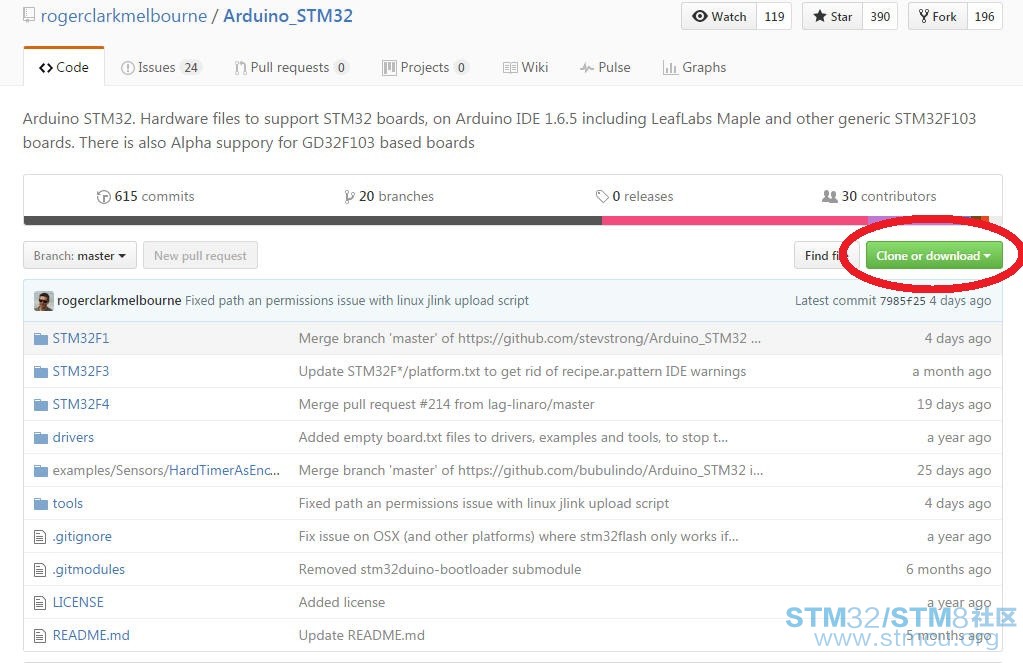
Task: Open the README.md file
Action: click(x=91, y=636)
